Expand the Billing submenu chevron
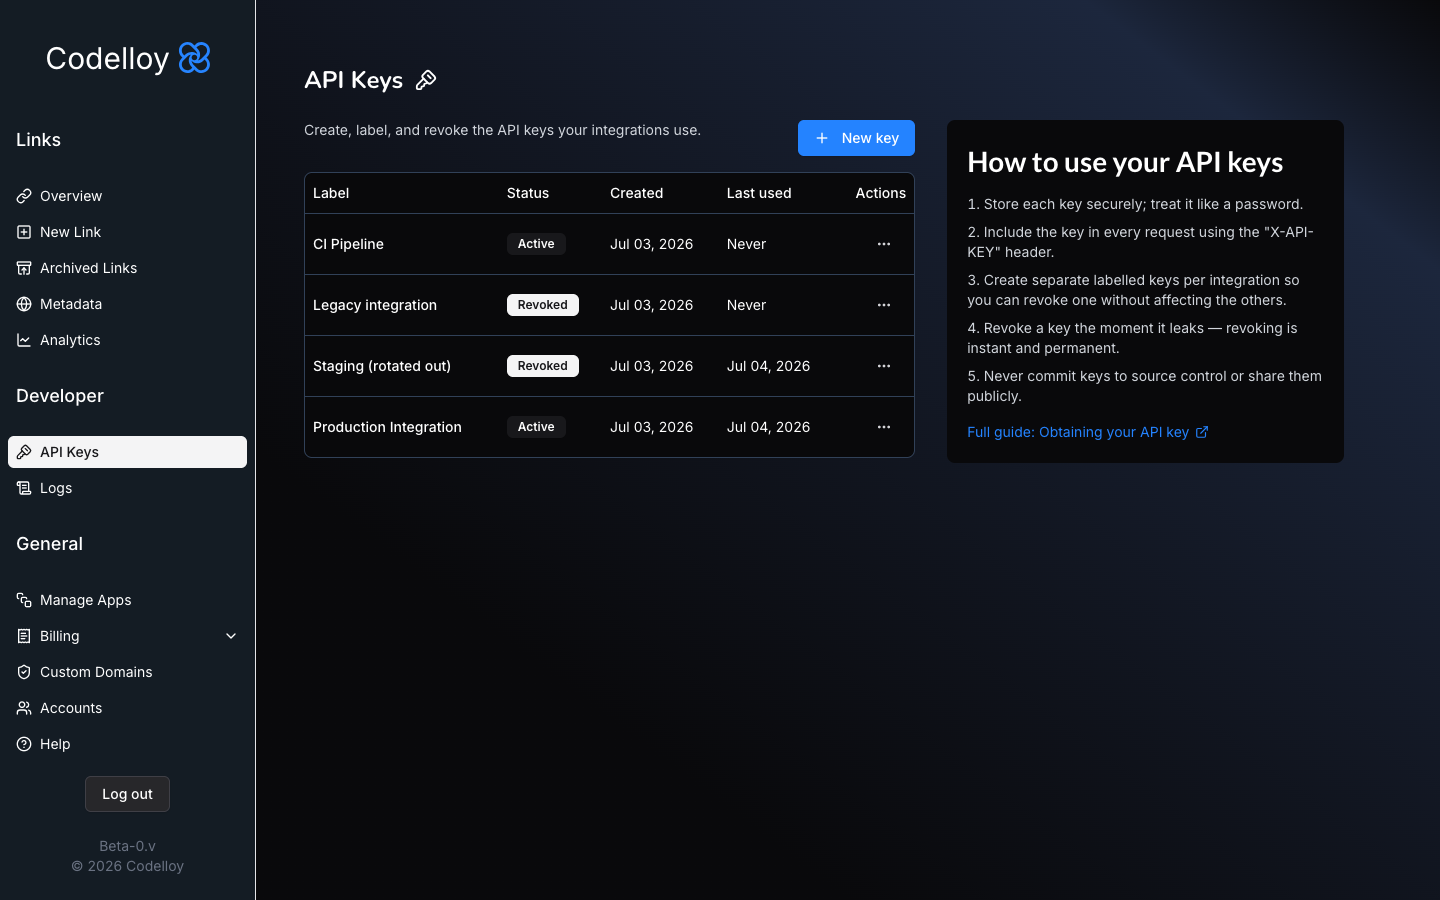Viewport: 1440px width, 900px height. (231, 636)
